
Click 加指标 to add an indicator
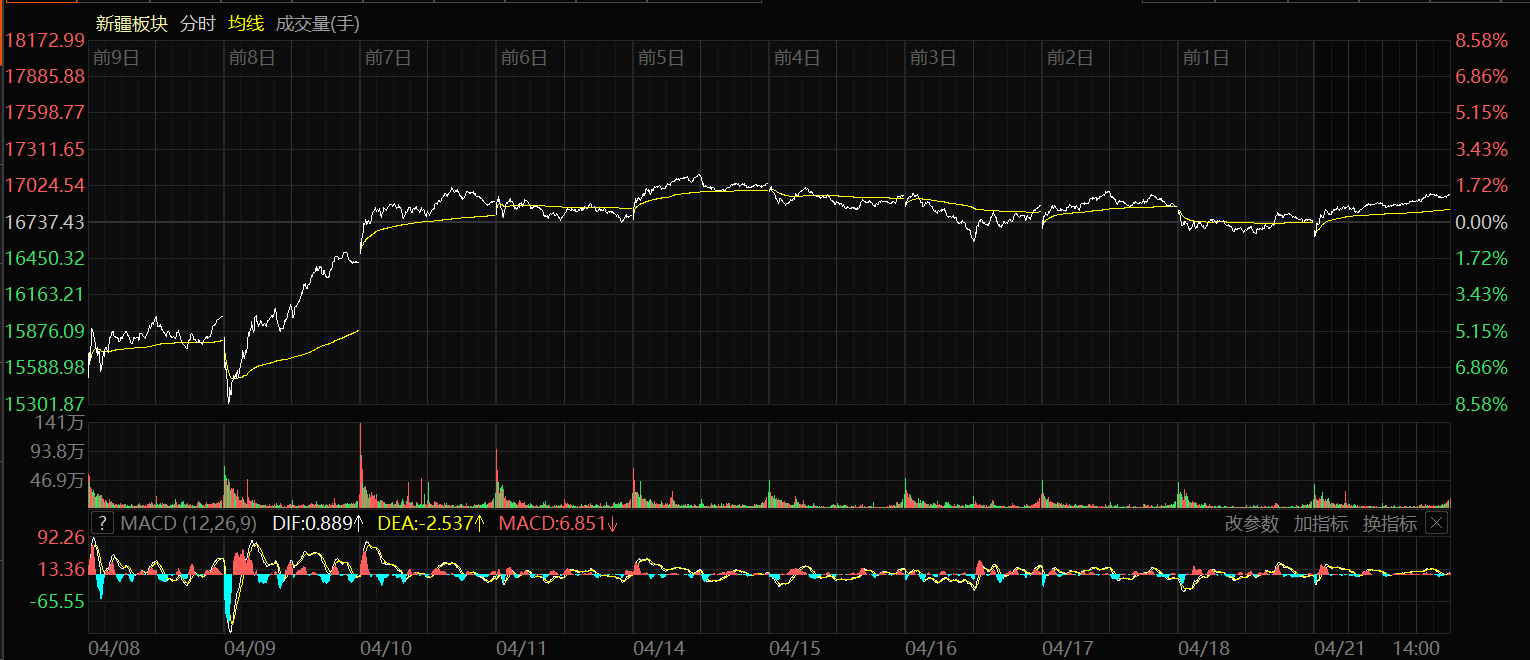1320,524
